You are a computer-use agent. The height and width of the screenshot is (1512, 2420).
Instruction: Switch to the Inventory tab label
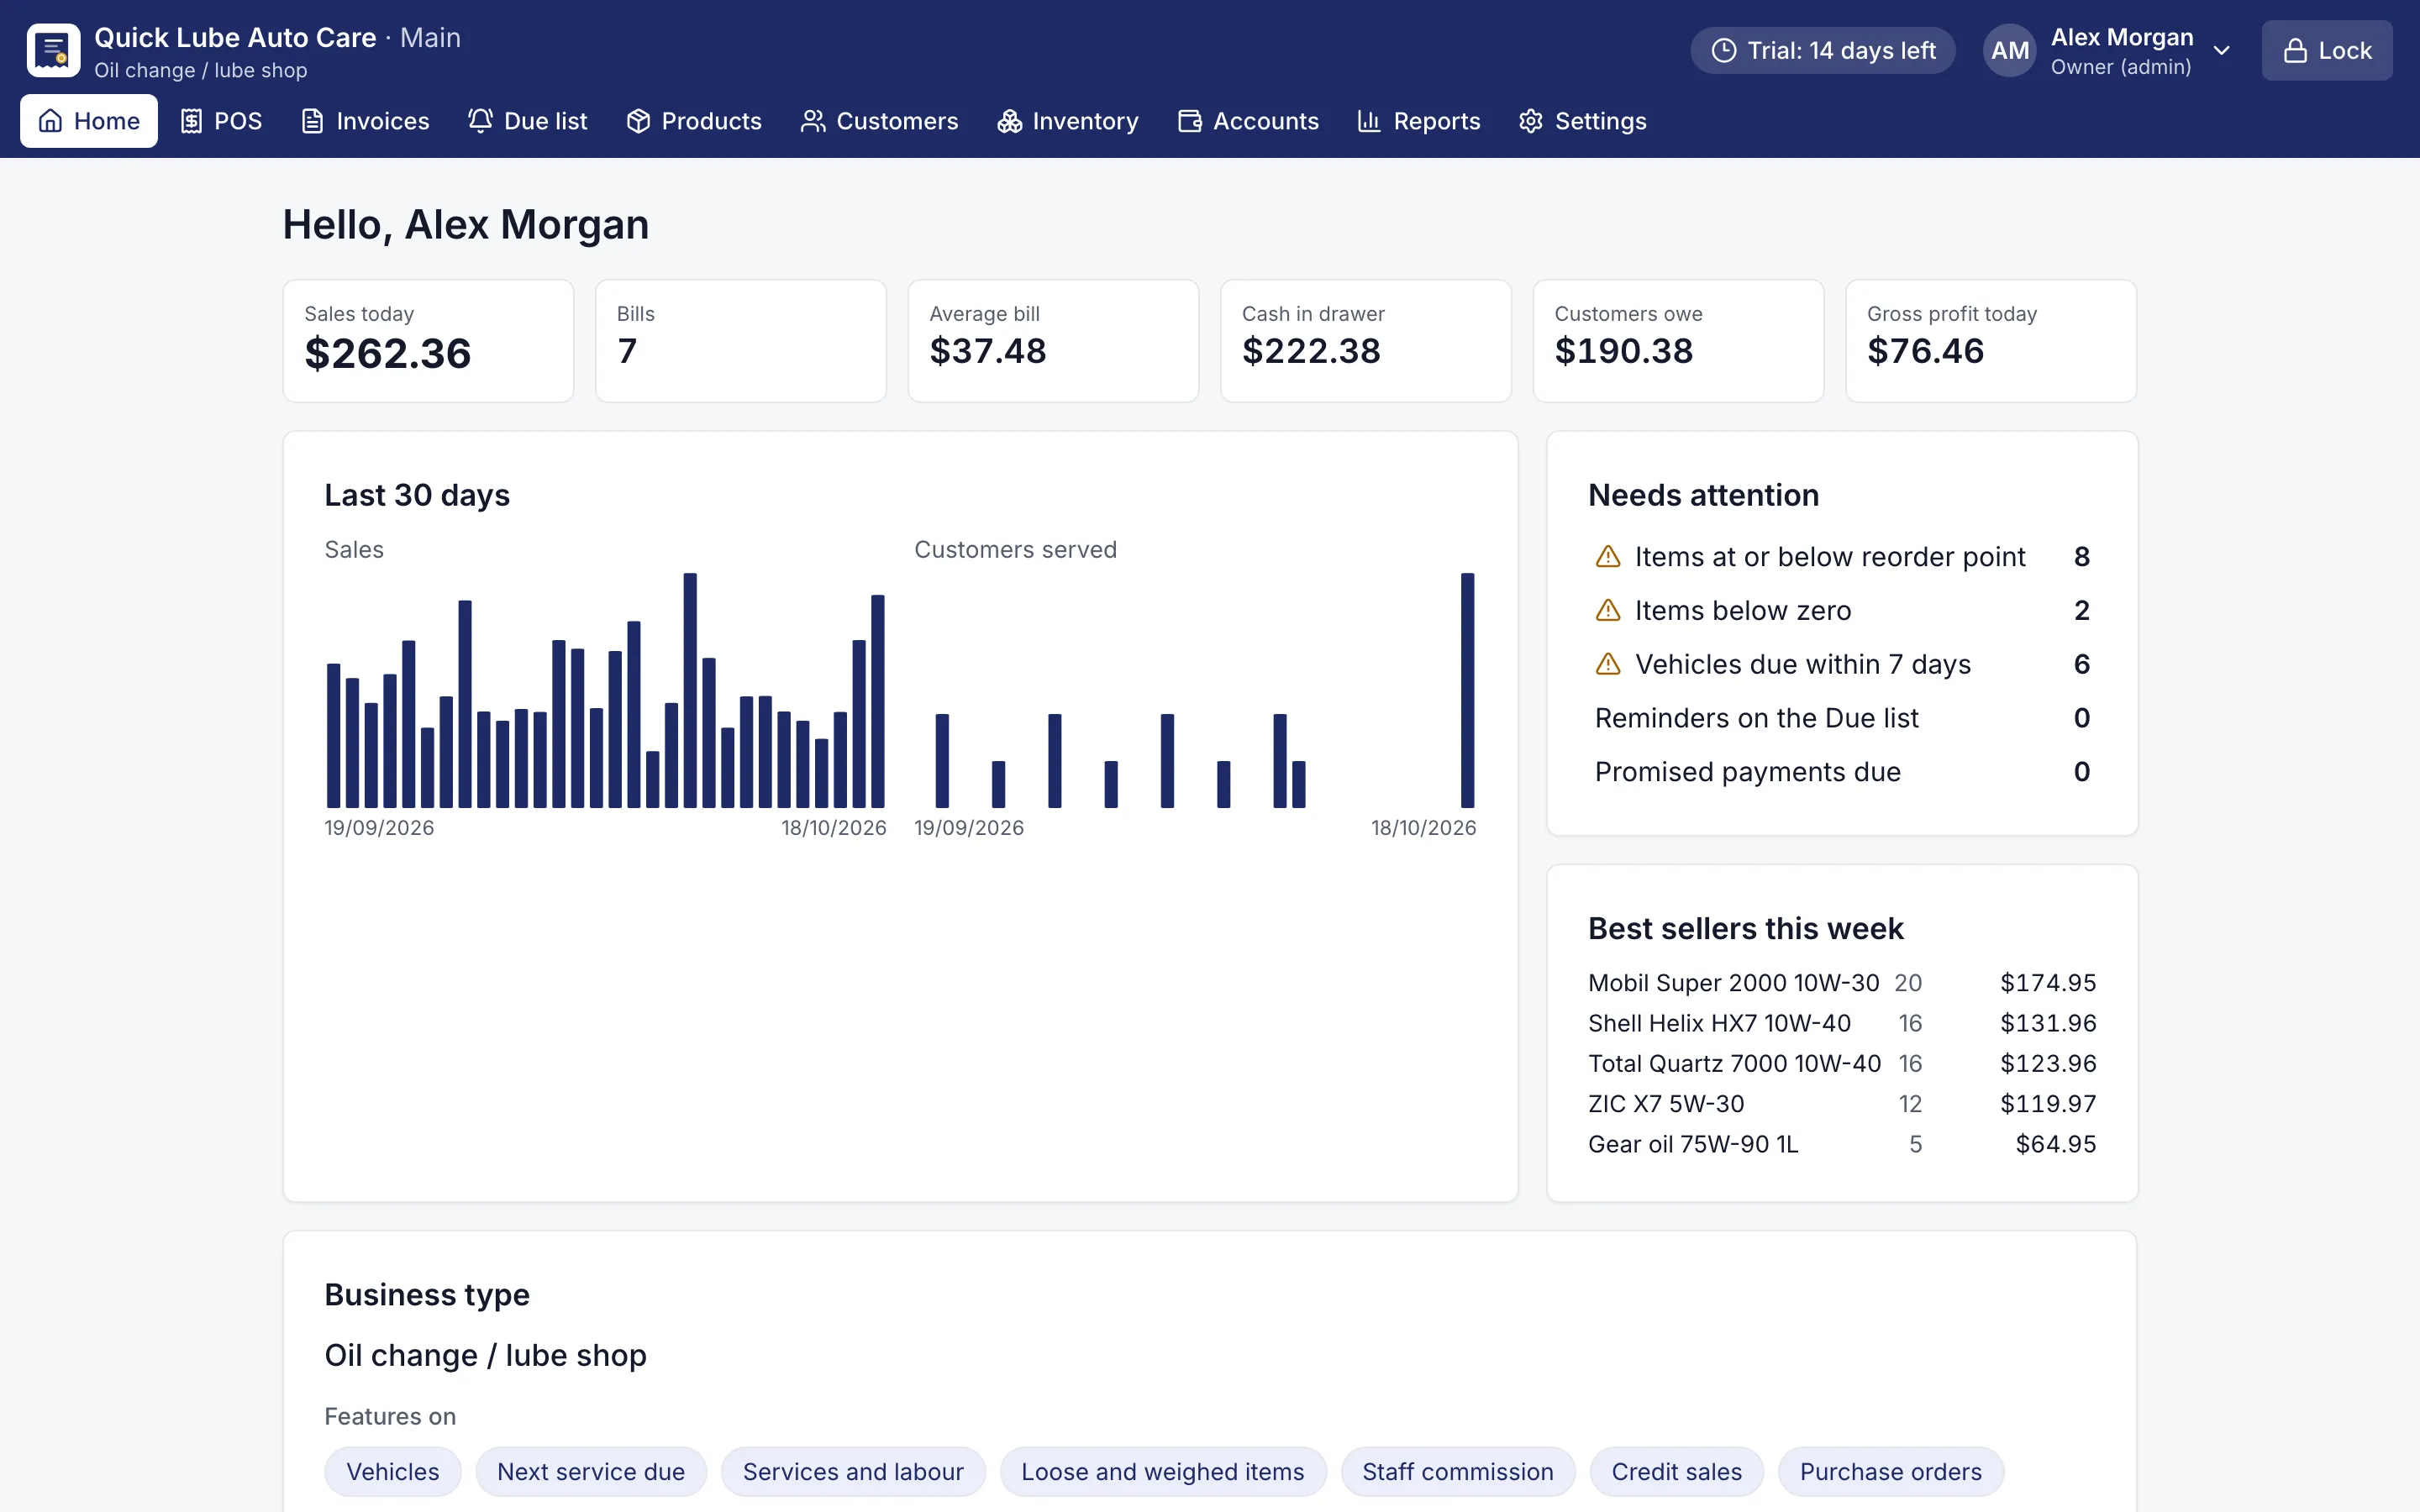point(1085,121)
